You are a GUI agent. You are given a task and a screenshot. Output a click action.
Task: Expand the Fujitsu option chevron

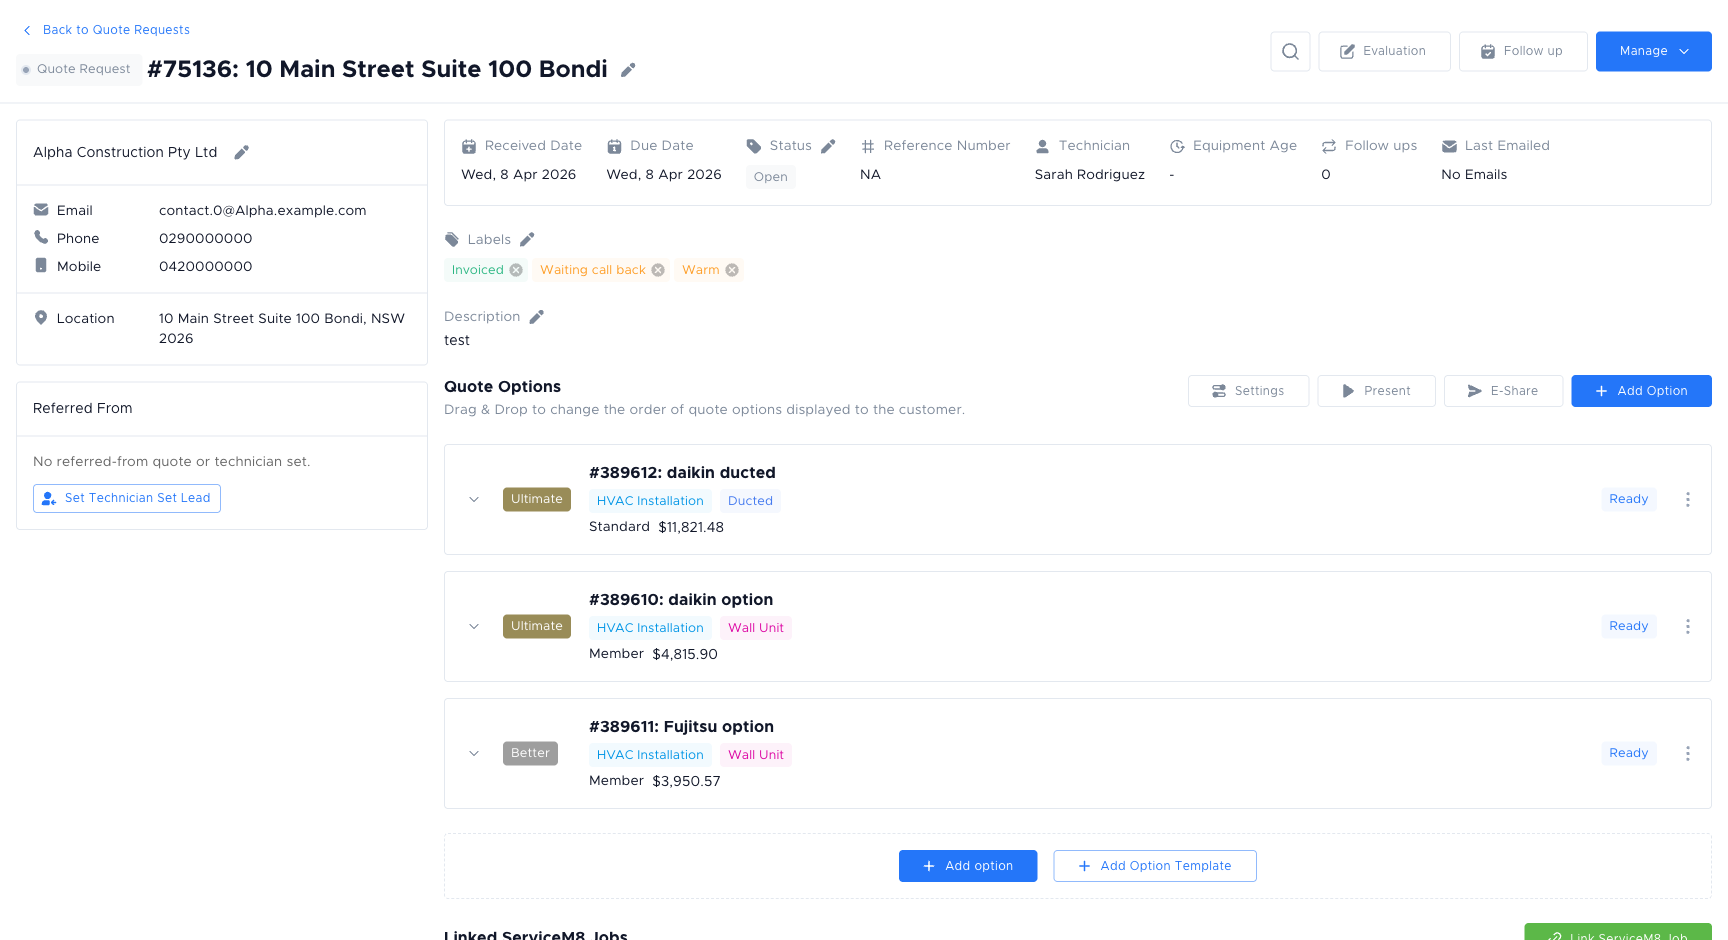(474, 753)
